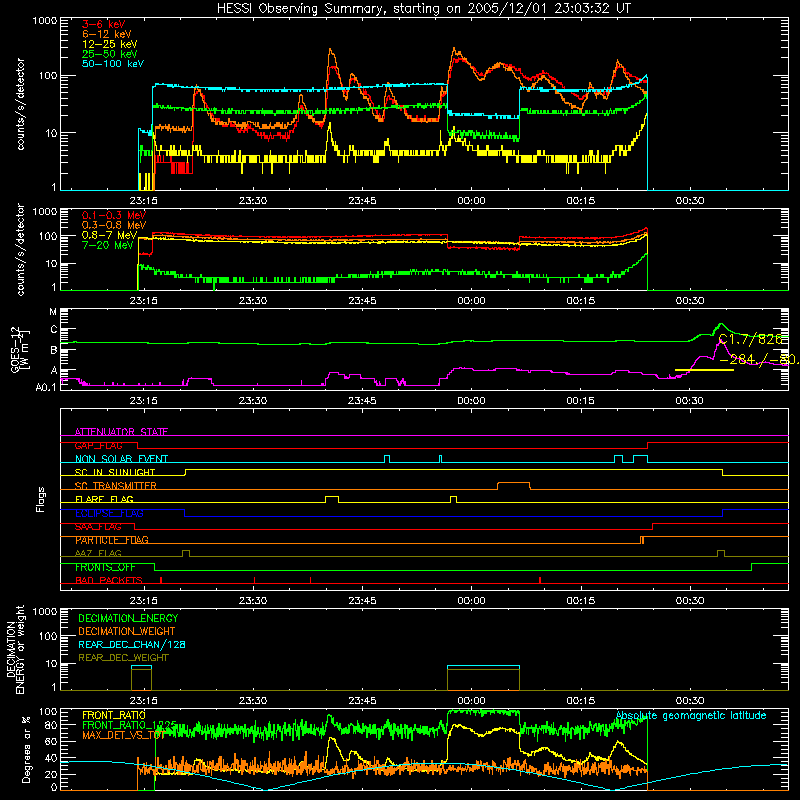
Task: Select the 'SAA_FLAG' label
Action: [x=98, y=527]
